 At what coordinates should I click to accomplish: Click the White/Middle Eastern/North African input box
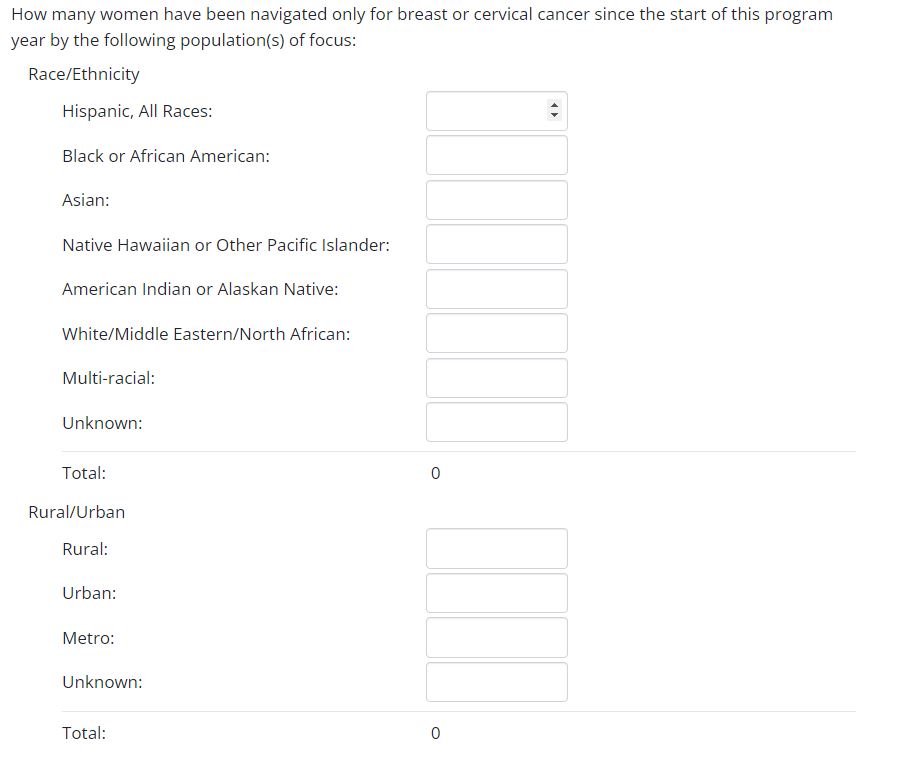point(496,334)
